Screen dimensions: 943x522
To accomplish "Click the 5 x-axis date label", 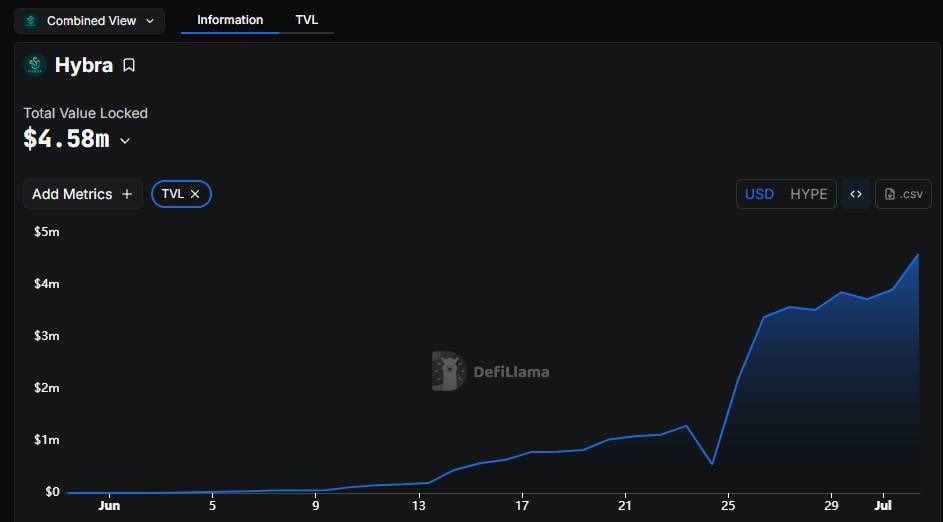I will (x=212, y=505).
